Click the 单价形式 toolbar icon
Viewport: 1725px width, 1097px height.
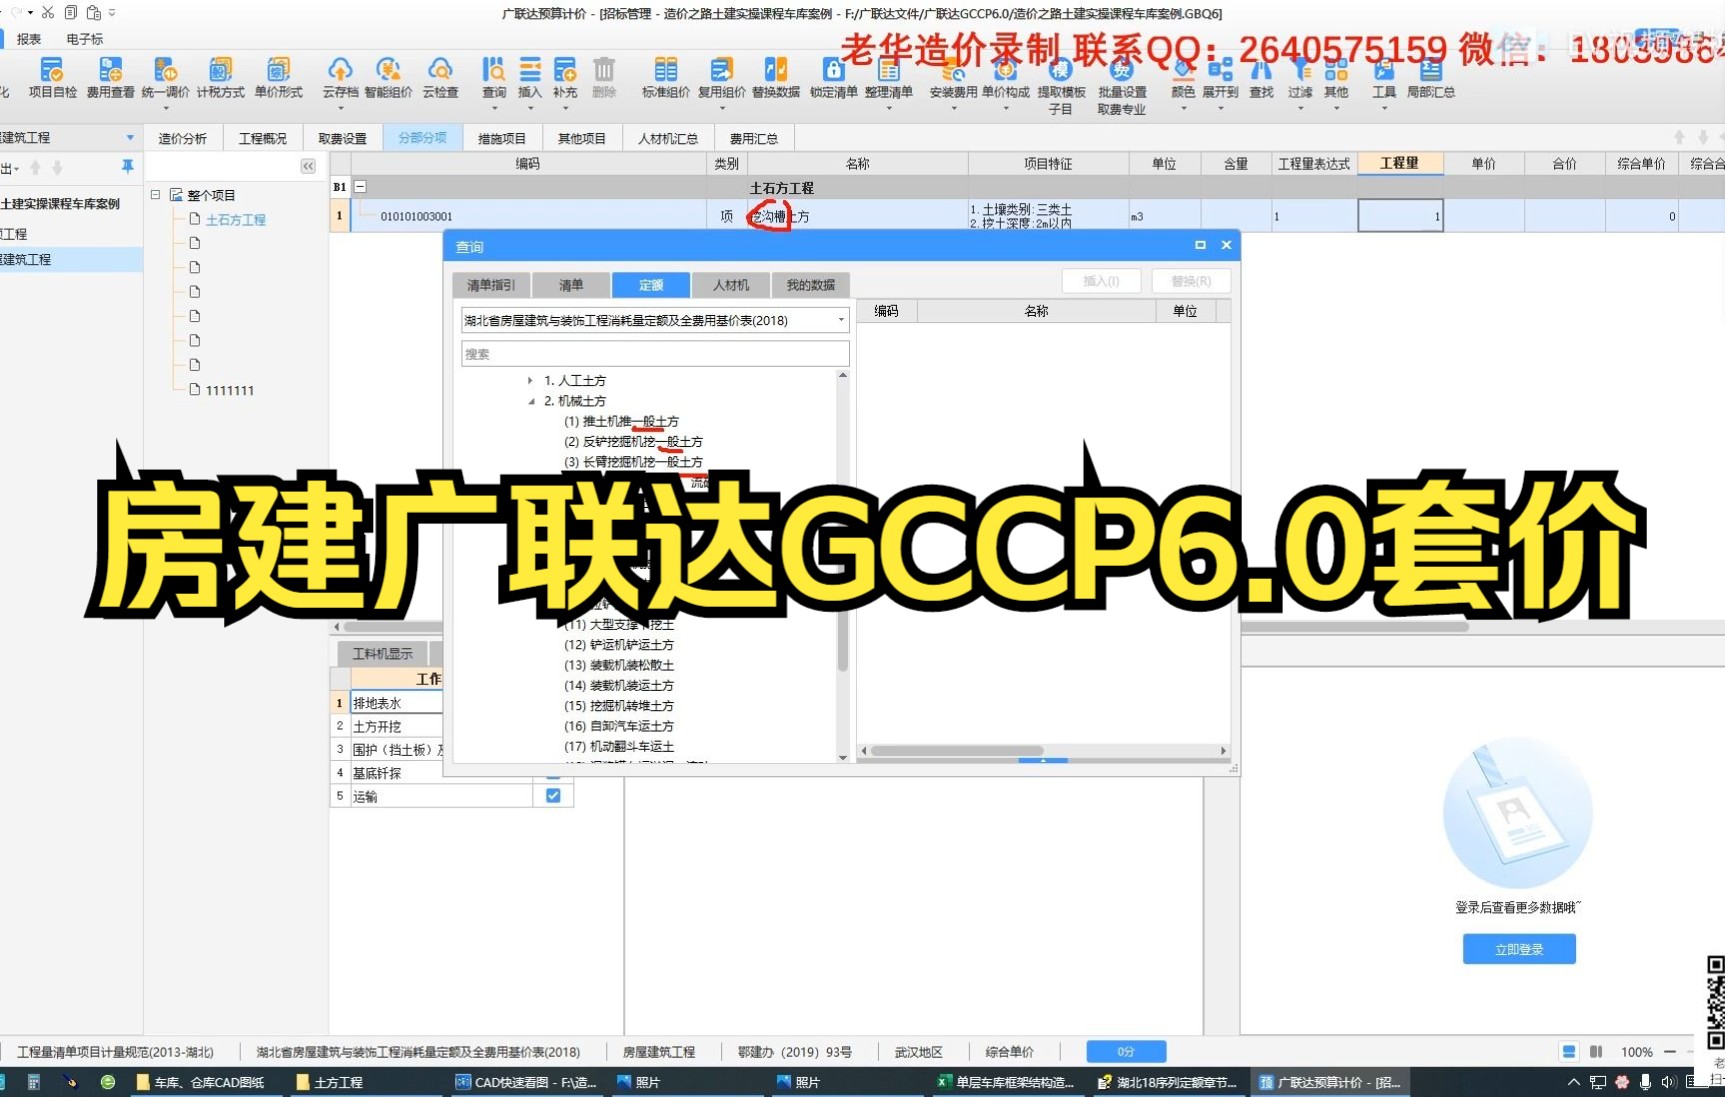pyautogui.click(x=278, y=78)
